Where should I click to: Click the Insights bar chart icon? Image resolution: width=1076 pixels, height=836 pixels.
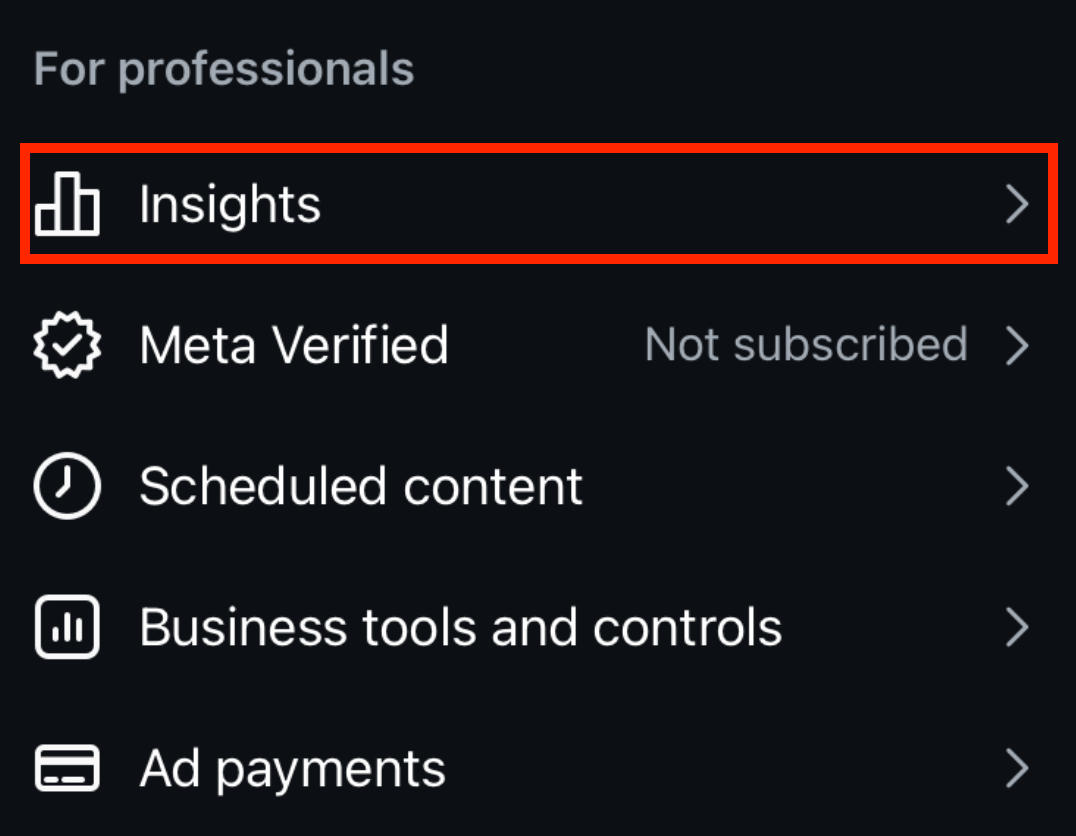tap(67, 205)
